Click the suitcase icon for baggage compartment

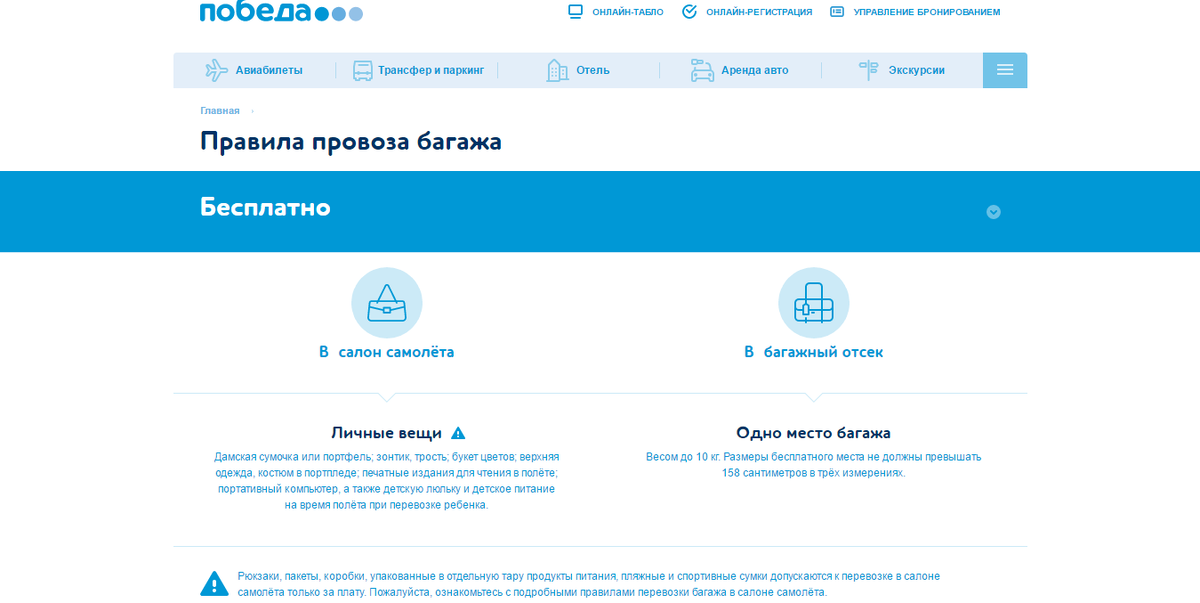[814, 302]
